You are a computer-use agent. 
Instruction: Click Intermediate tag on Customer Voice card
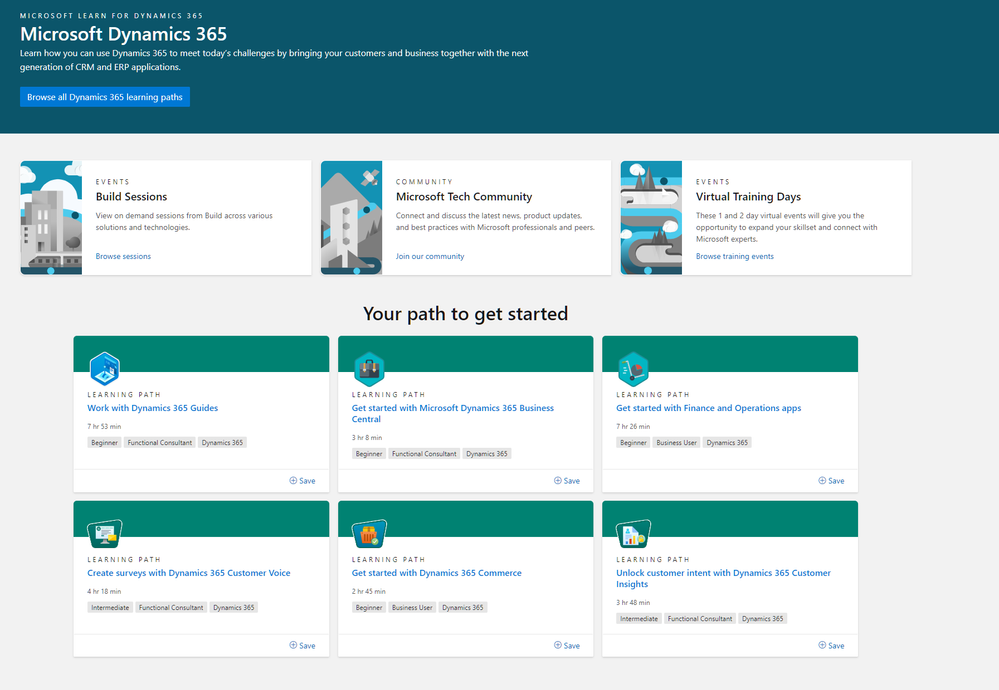click(x=110, y=607)
